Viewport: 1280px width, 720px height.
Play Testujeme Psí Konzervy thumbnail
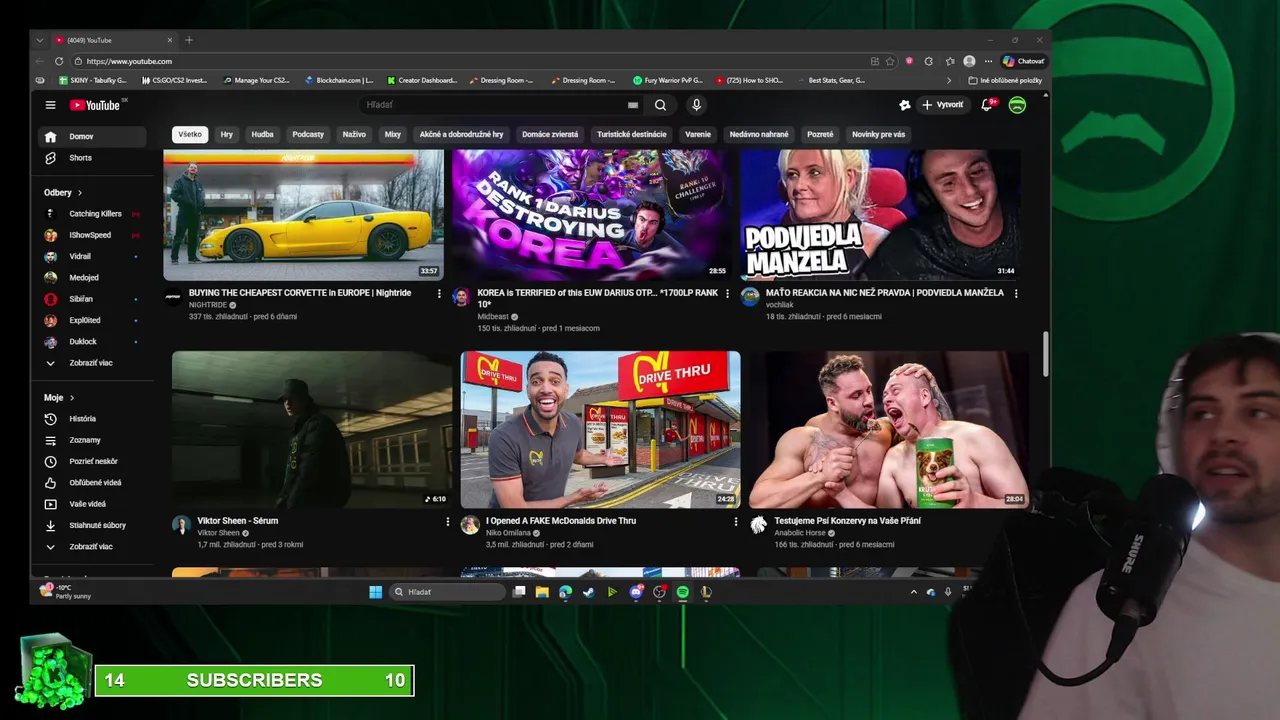coord(889,429)
